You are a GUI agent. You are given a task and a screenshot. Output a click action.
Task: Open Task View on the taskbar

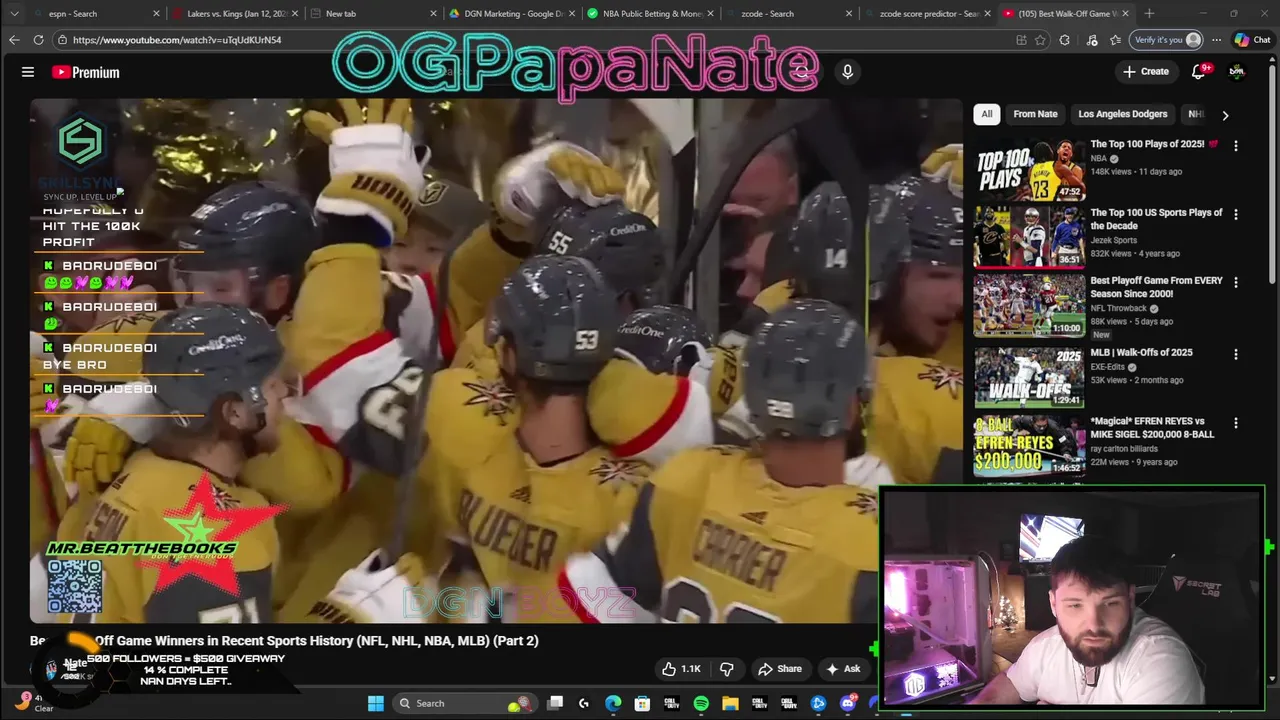(x=555, y=703)
